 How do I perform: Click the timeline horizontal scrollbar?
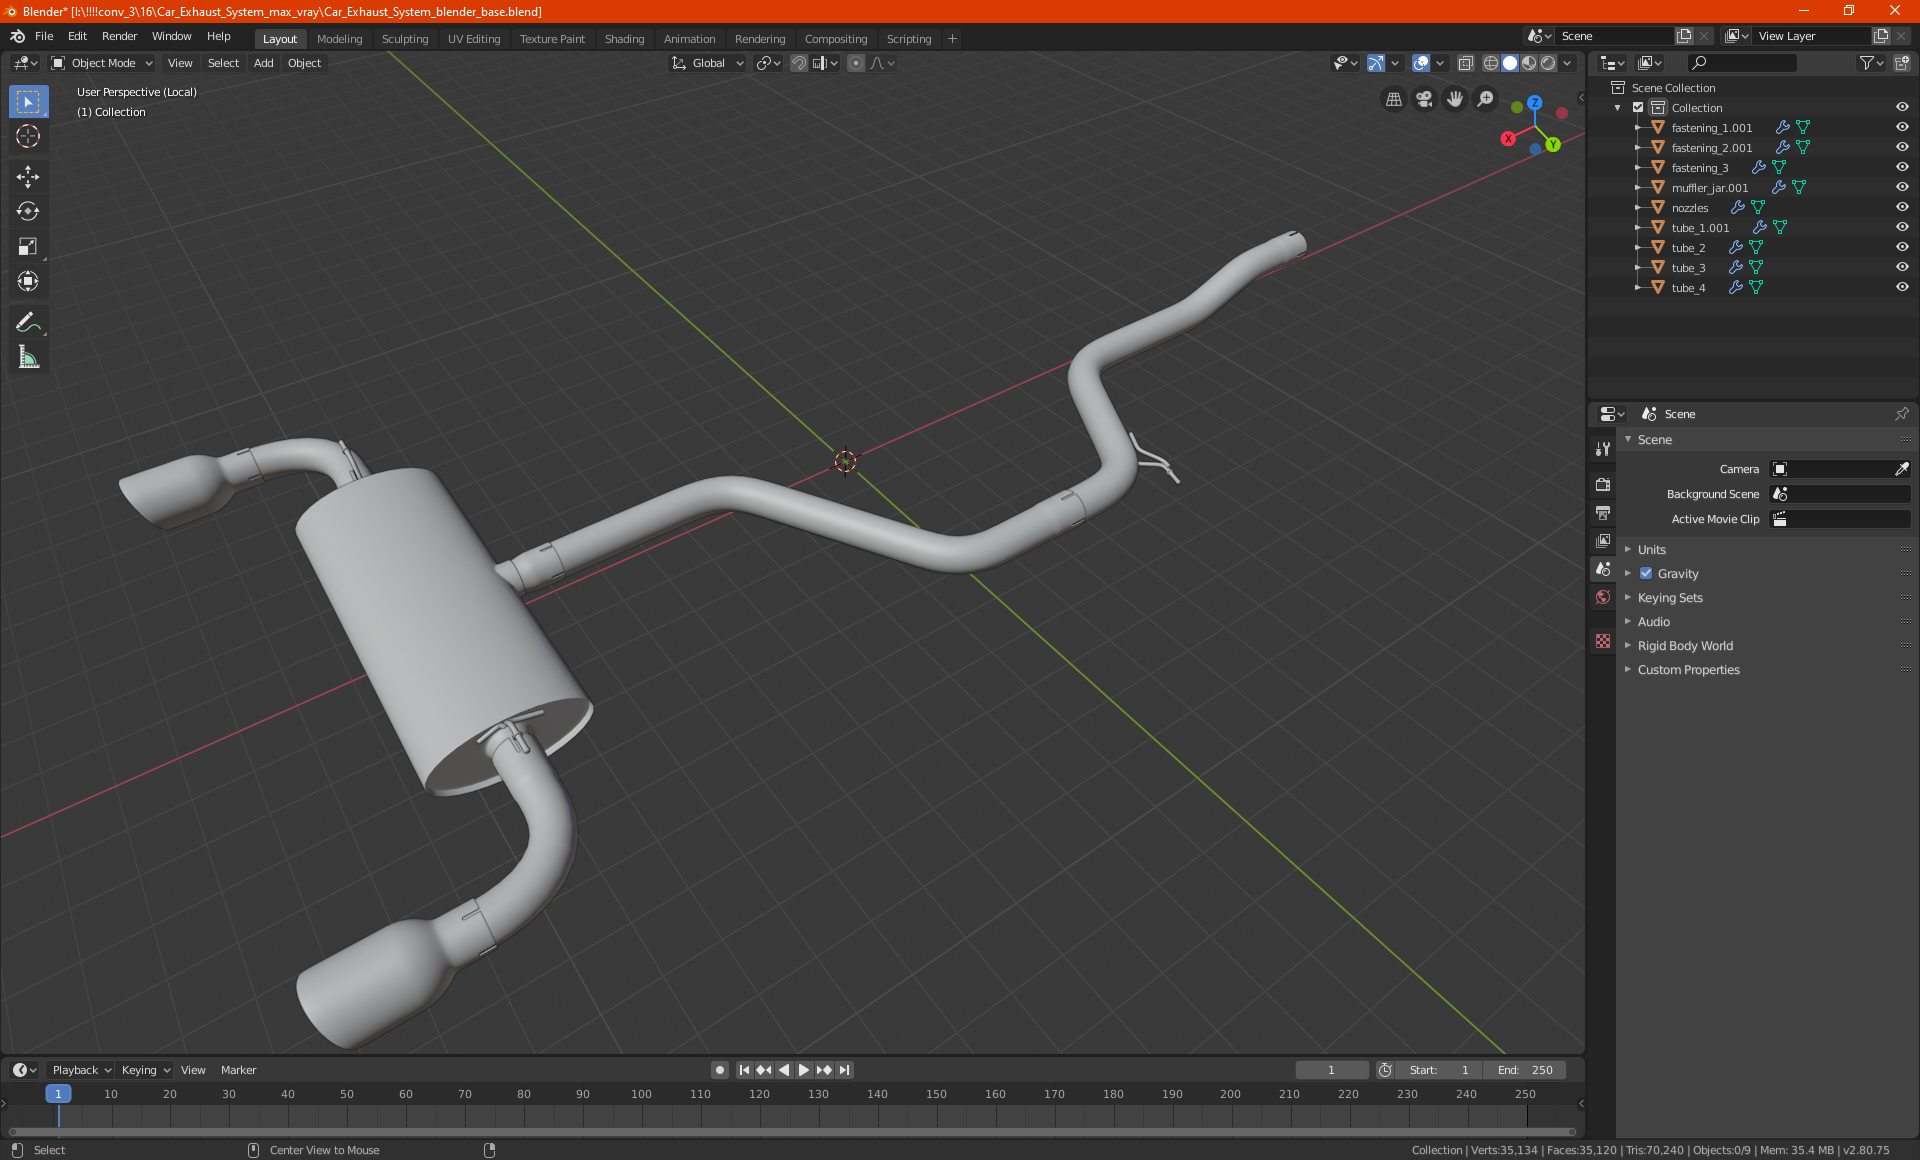[790, 1132]
